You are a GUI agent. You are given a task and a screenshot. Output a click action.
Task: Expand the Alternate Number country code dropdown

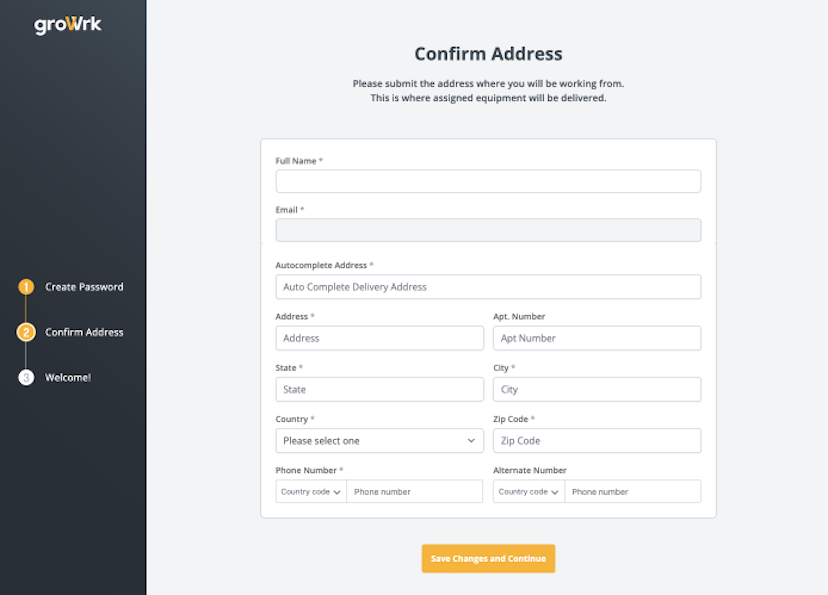pos(528,492)
